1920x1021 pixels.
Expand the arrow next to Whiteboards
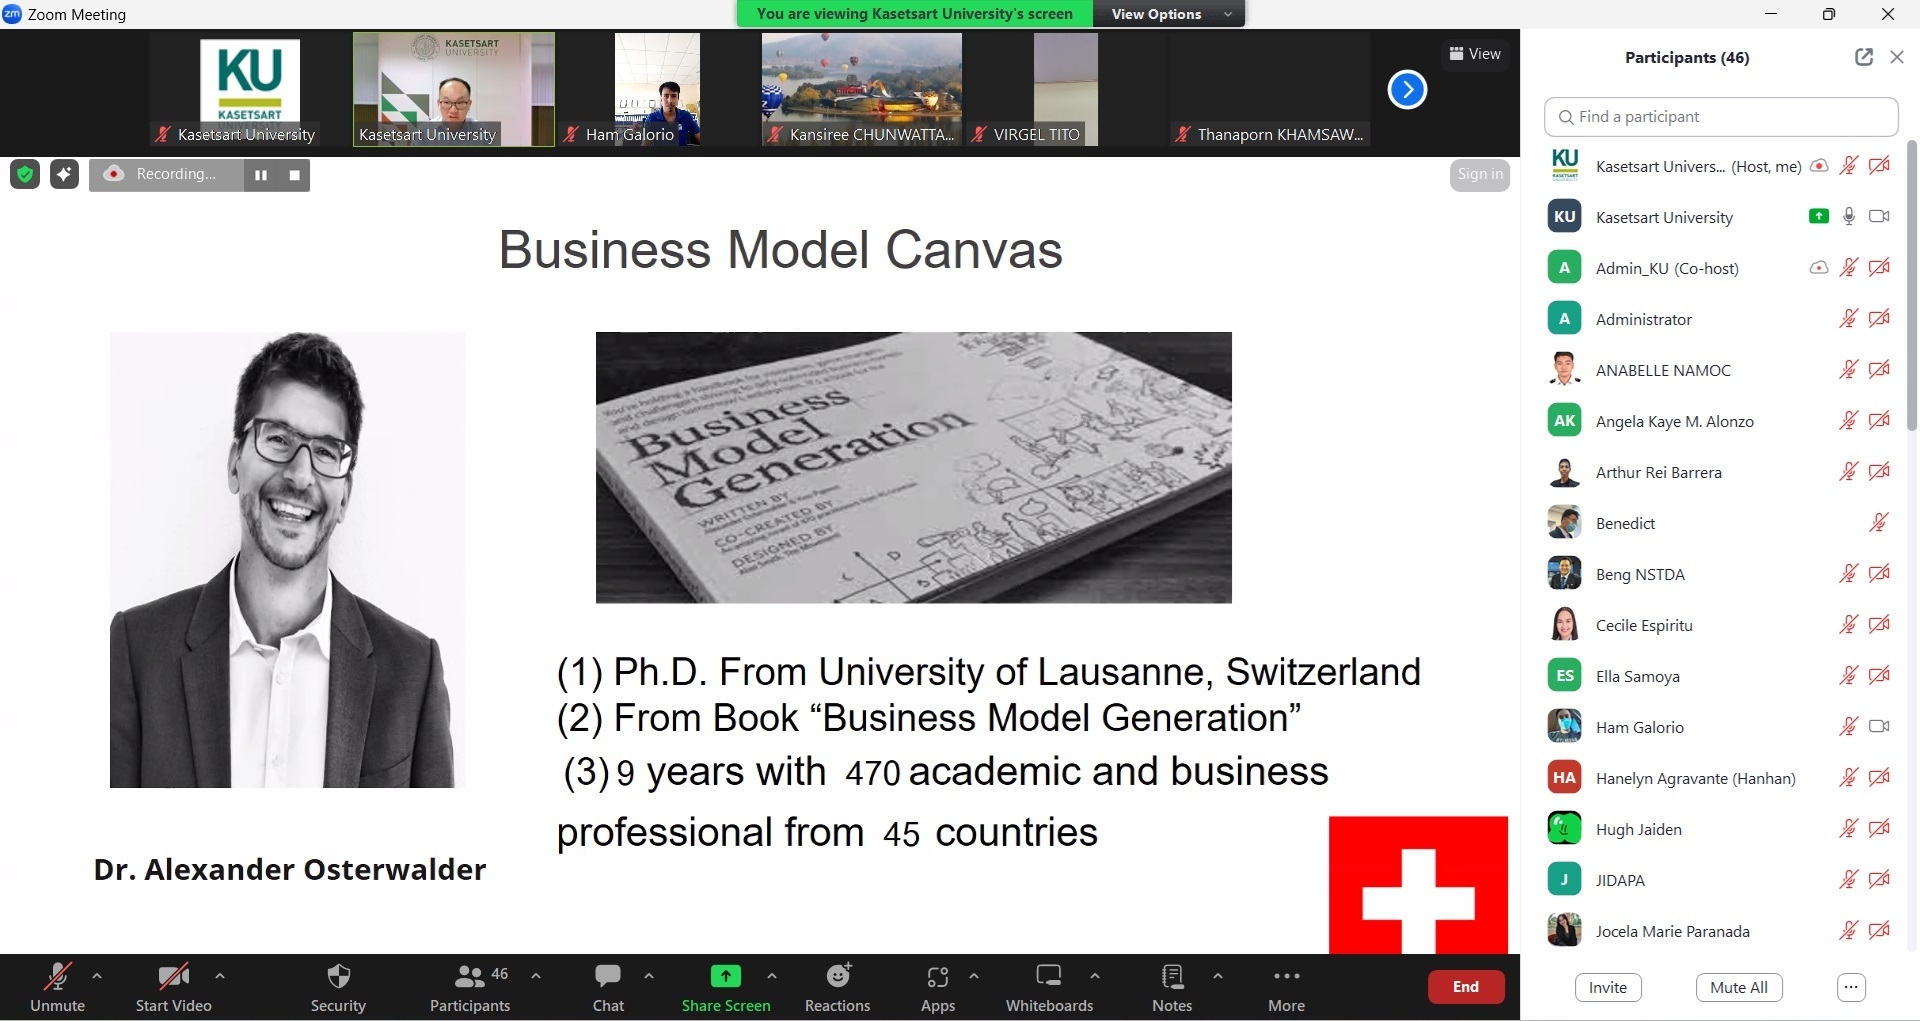coord(1094,976)
